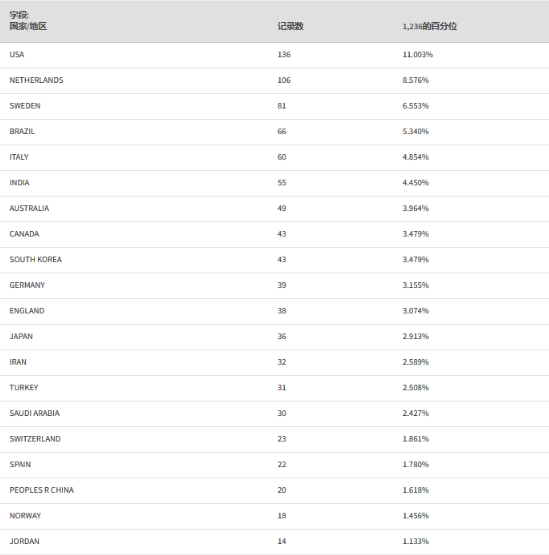Click the SOUTH KOREA entry

coord(35,259)
